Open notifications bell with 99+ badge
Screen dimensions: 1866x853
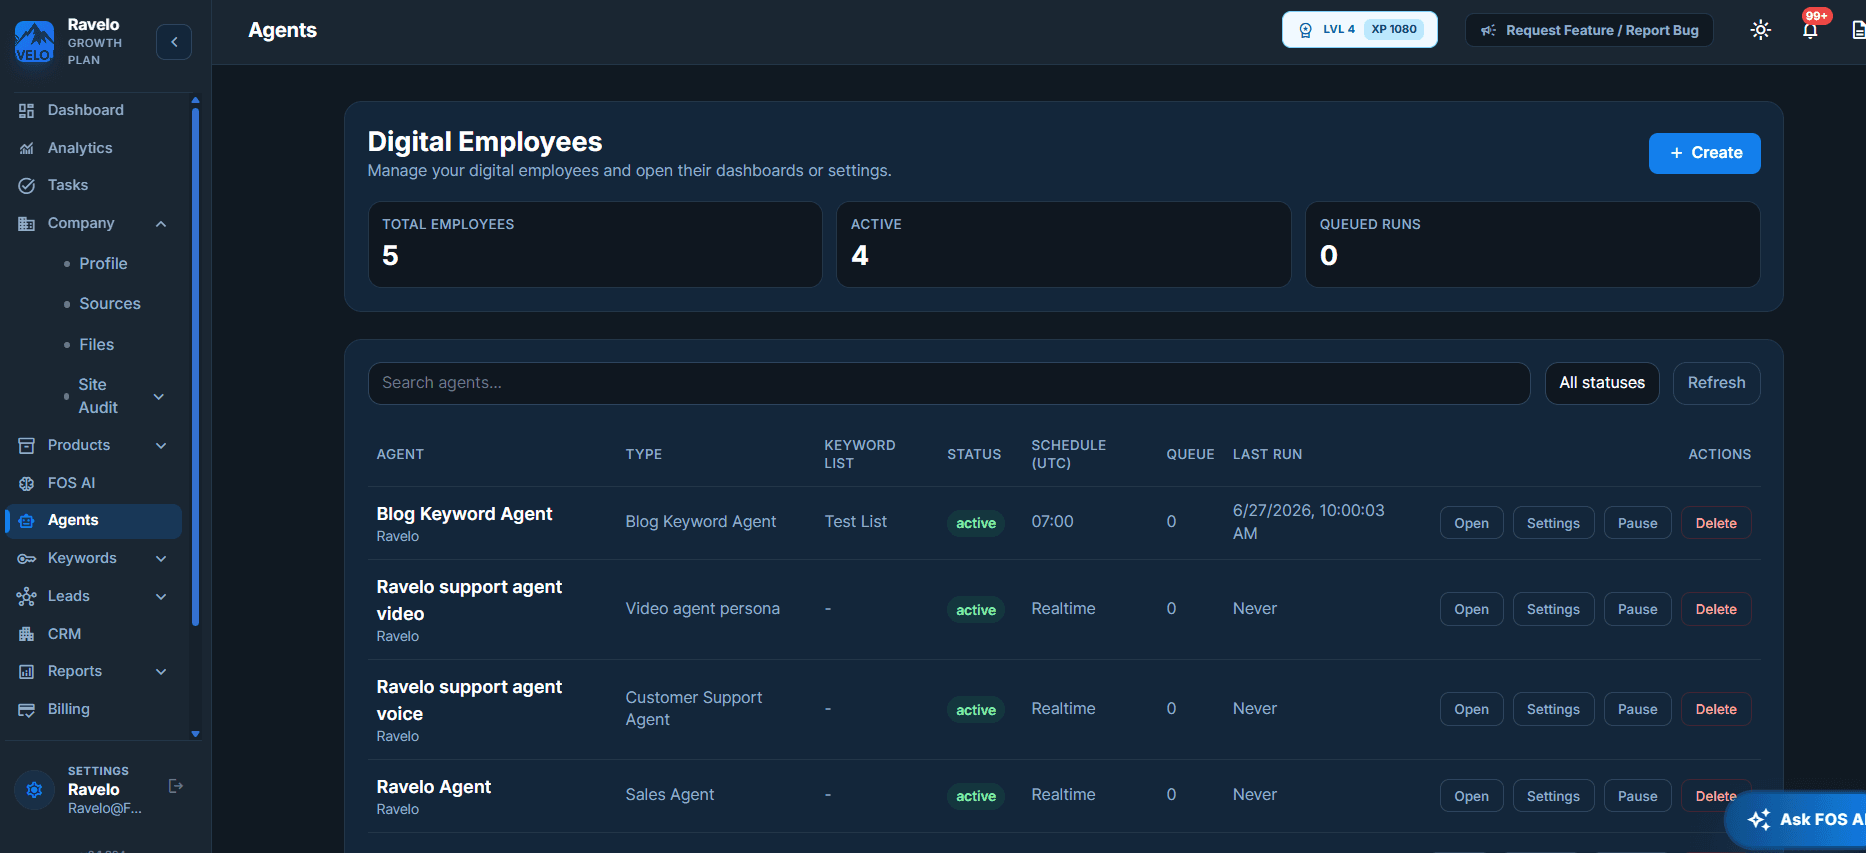(1810, 30)
